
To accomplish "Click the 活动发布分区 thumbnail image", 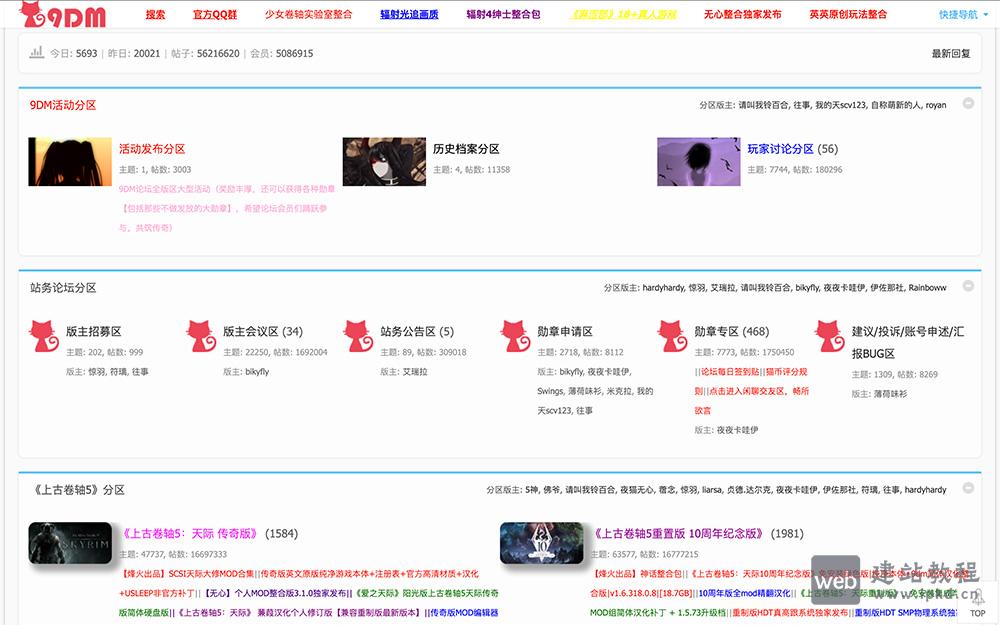I will [x=70, y=161].
